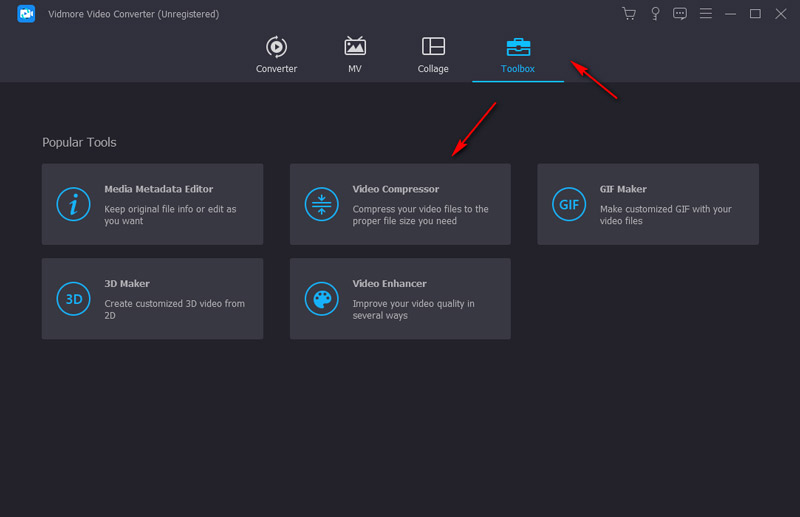This screenshot has width=800, height=517.
Task: Click the key register icon
Action: point(655,14)
